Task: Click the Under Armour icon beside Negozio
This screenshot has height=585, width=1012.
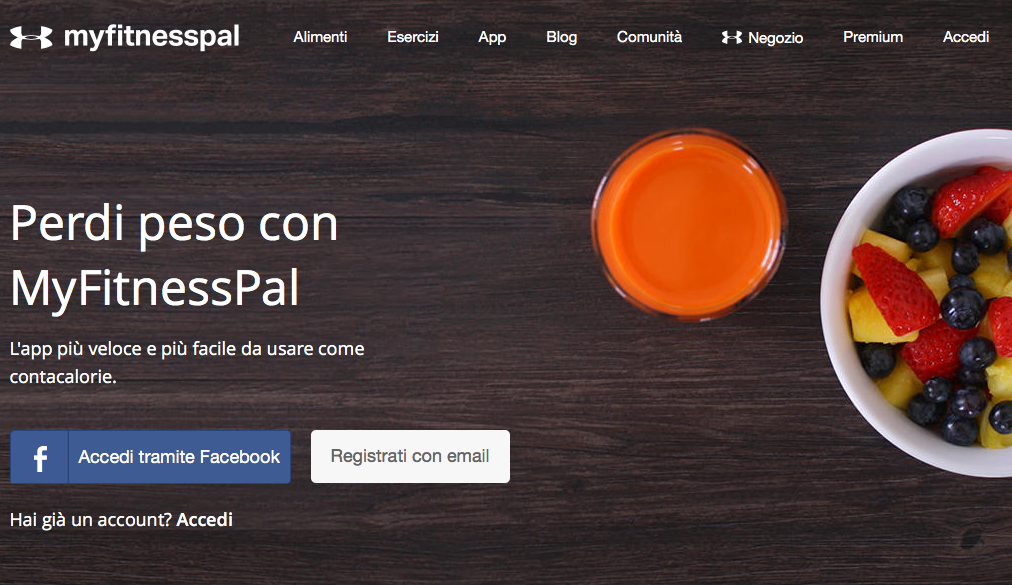Action: click(x=731, y=37)
